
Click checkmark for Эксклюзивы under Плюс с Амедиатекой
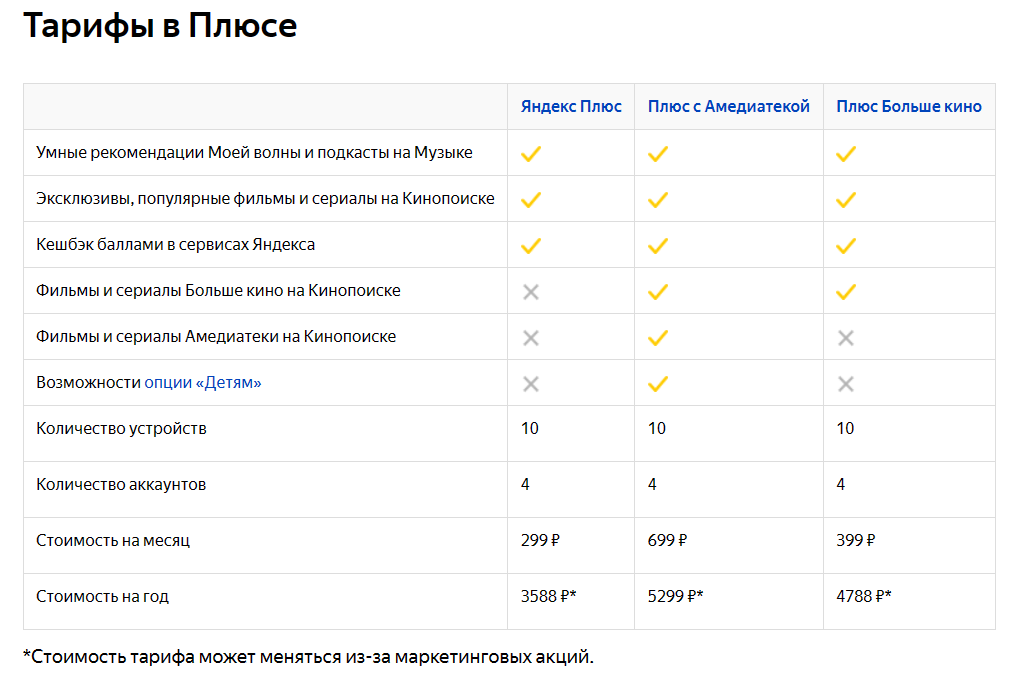point(657,199)
